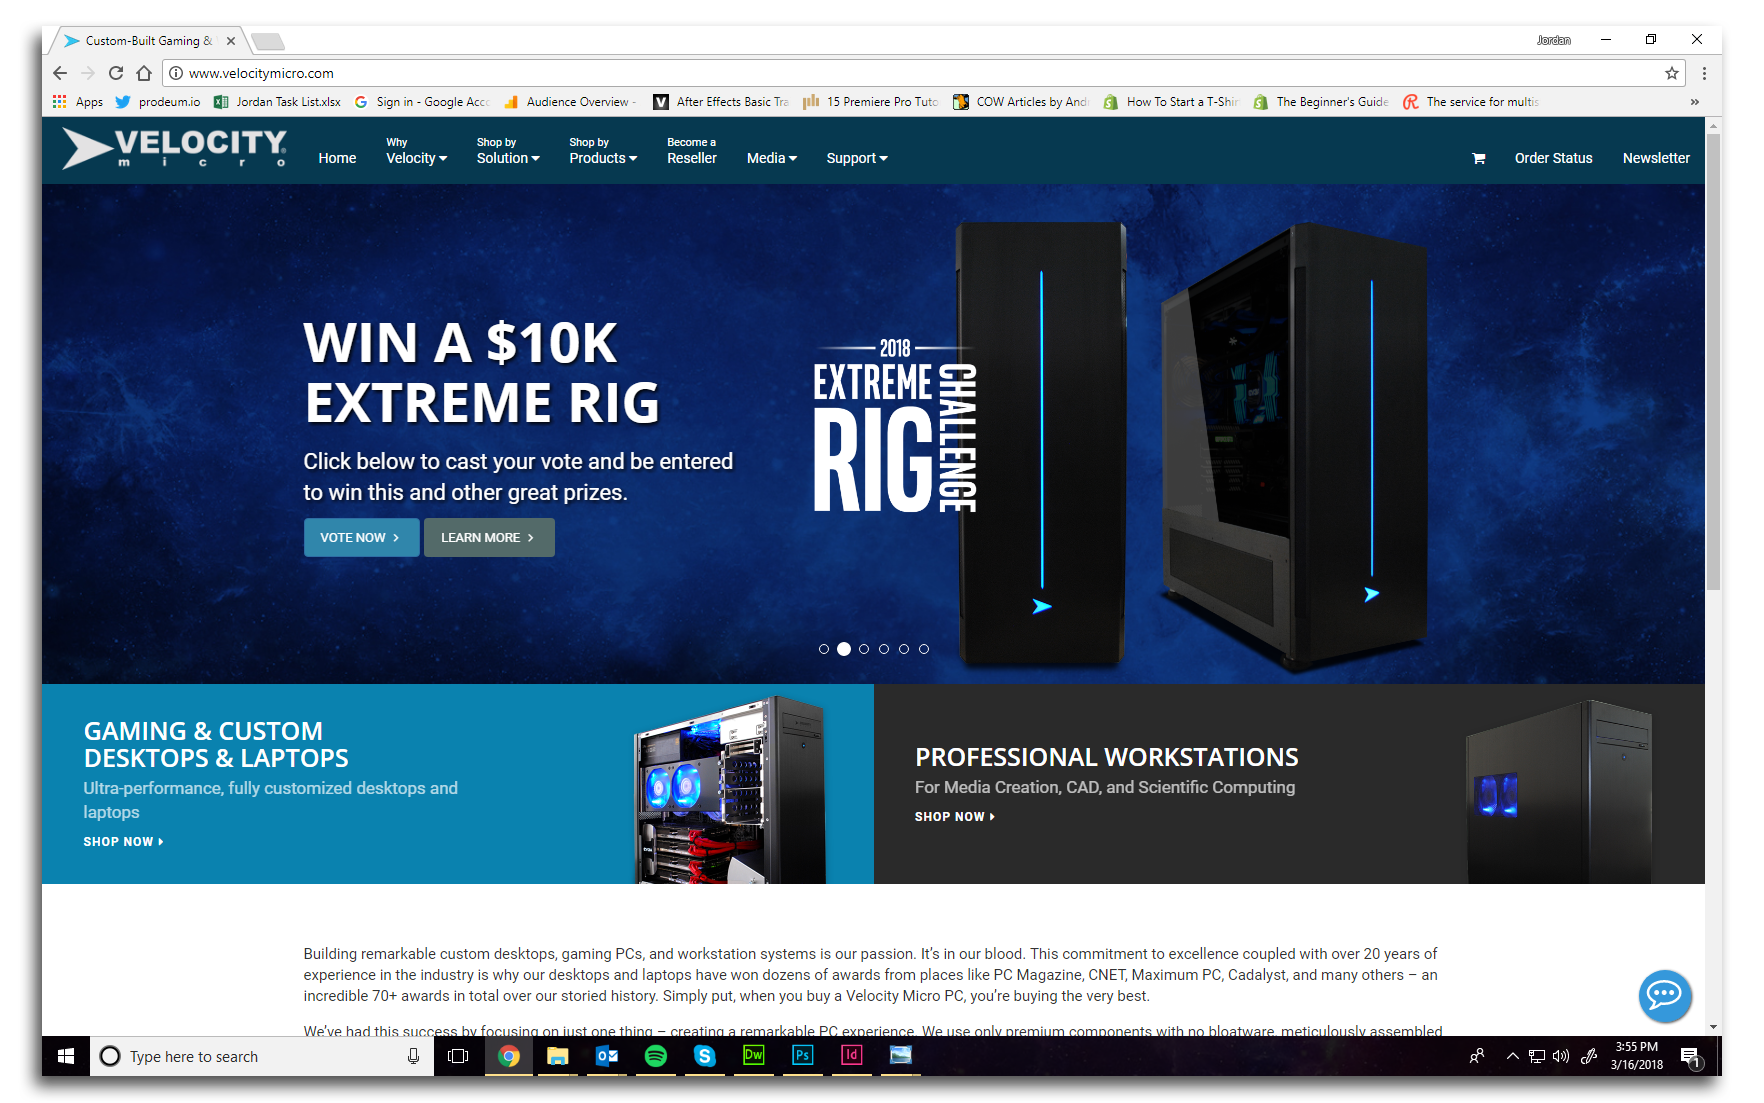
Task: Open the shopping cart icon
Action: [1479, 158]
